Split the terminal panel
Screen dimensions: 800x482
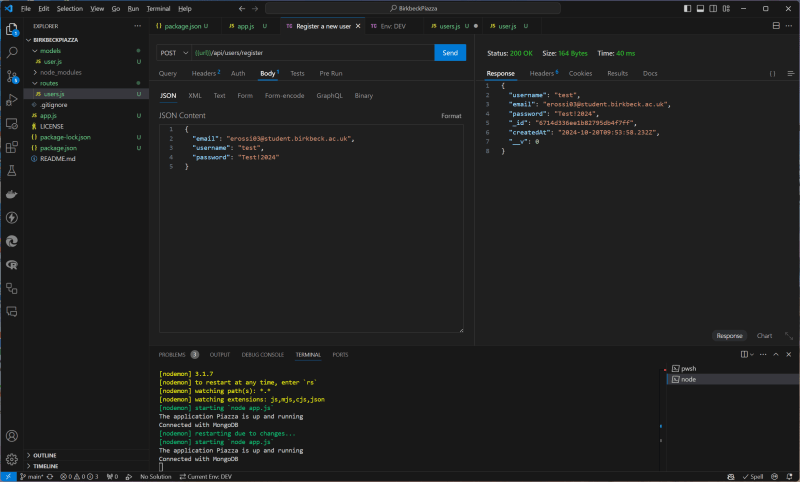(x=744, y=354)
